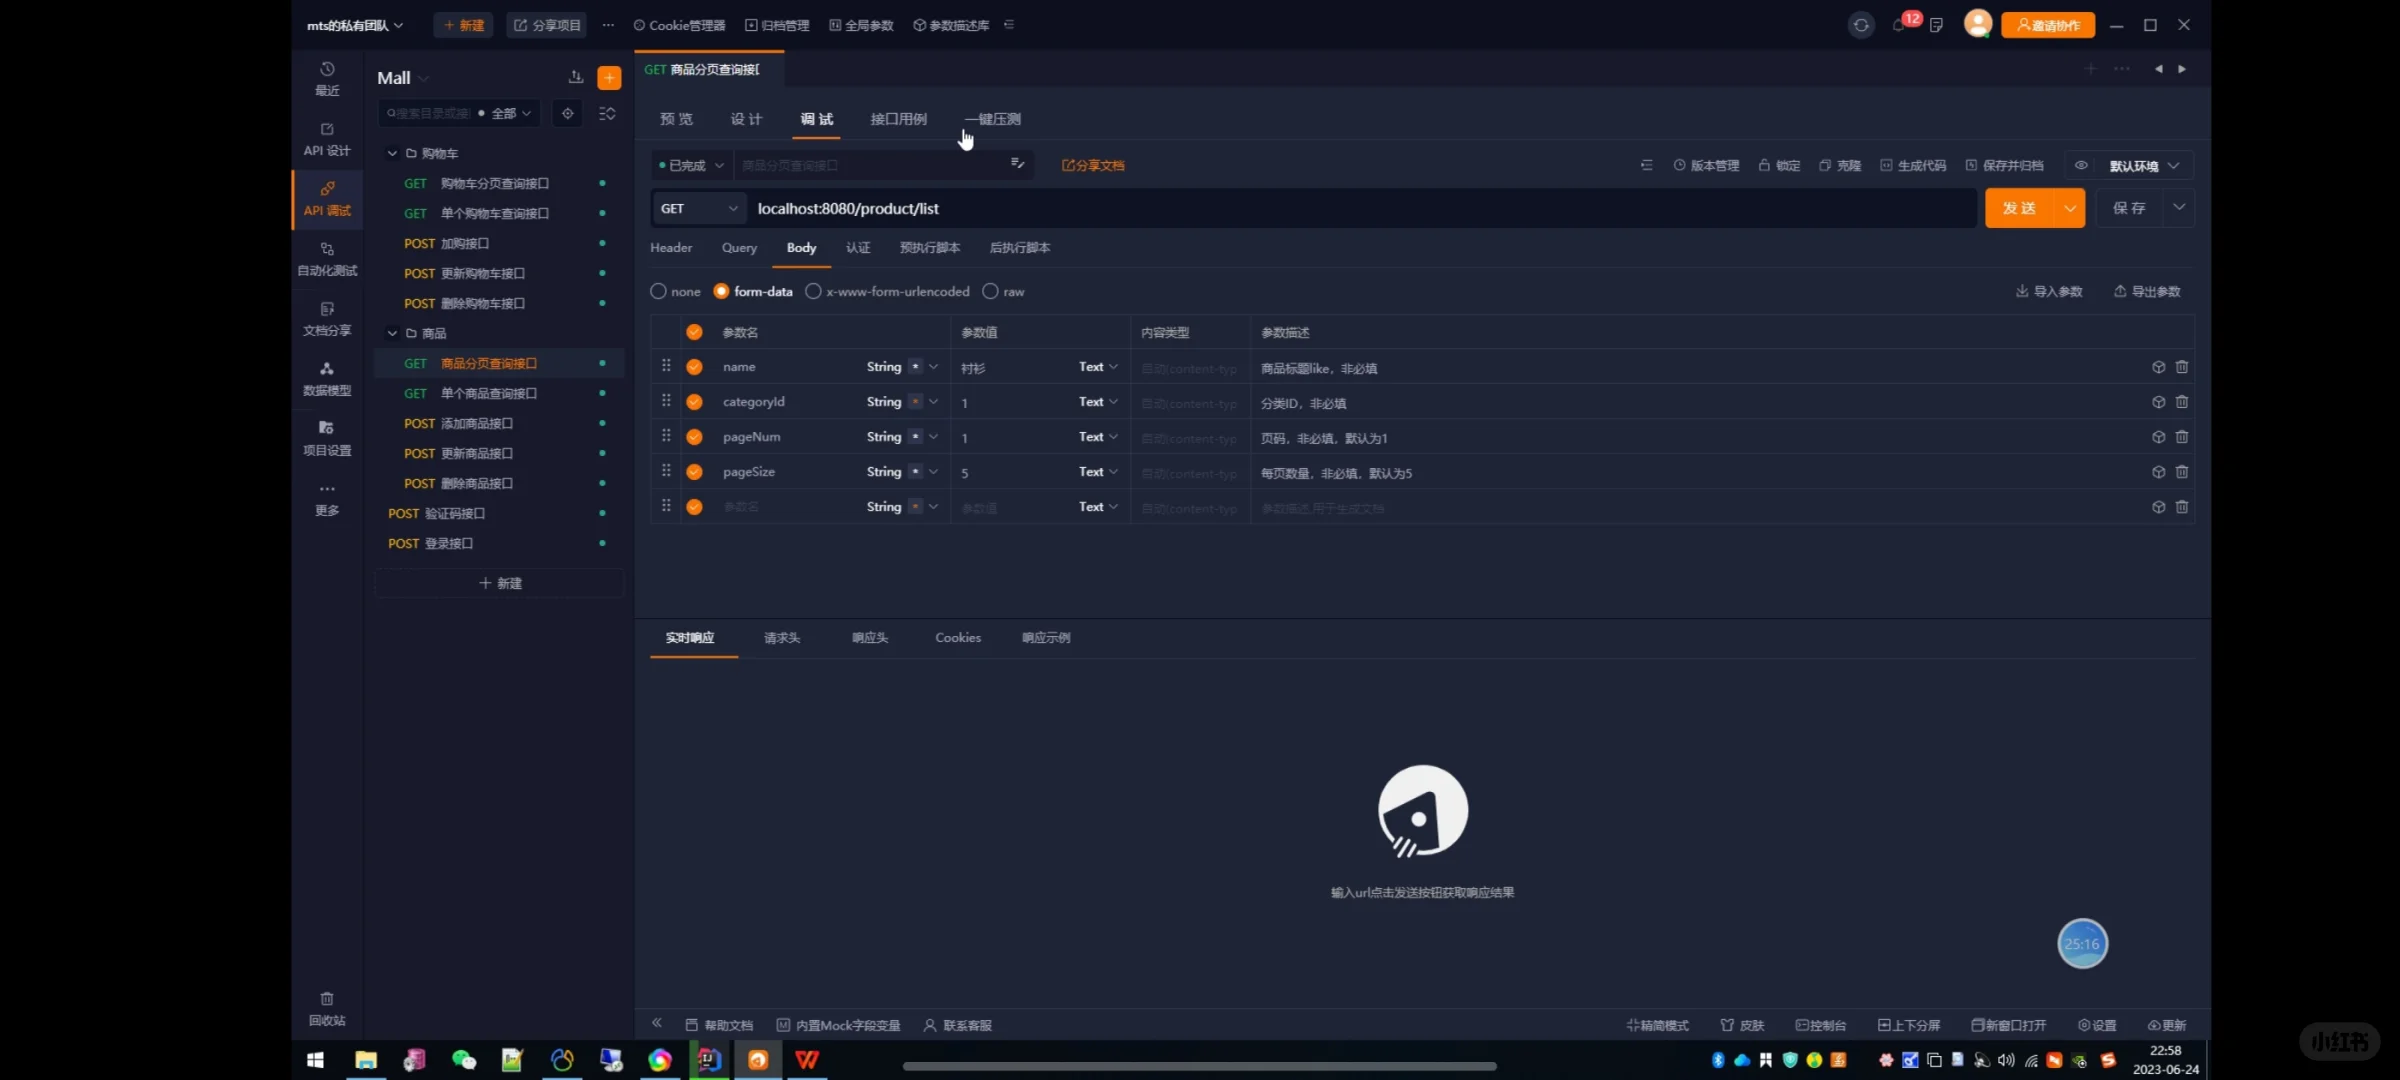Click the 发送 send button
Image resolution: width=2400 pixels, height=1080 pixels.
[2018, 208]
